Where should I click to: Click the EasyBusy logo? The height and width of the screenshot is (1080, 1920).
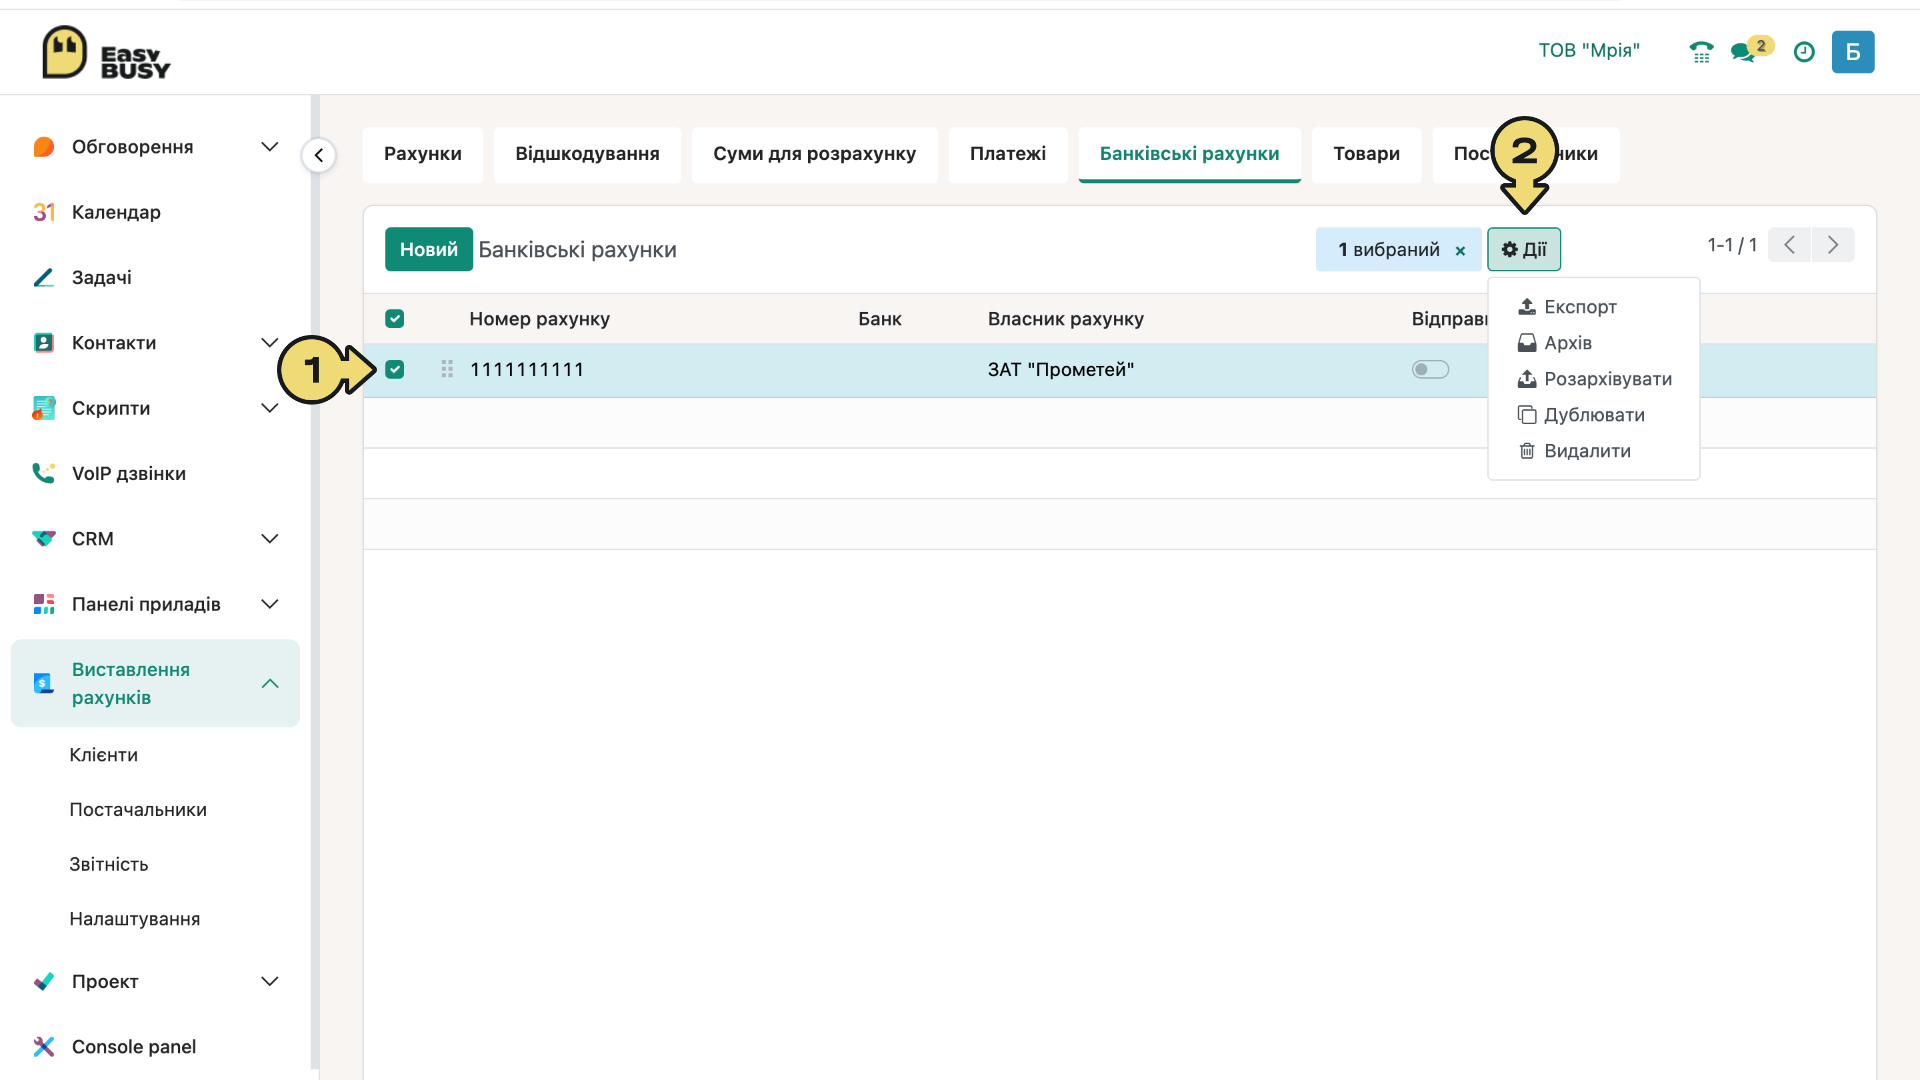click(106, 53)
